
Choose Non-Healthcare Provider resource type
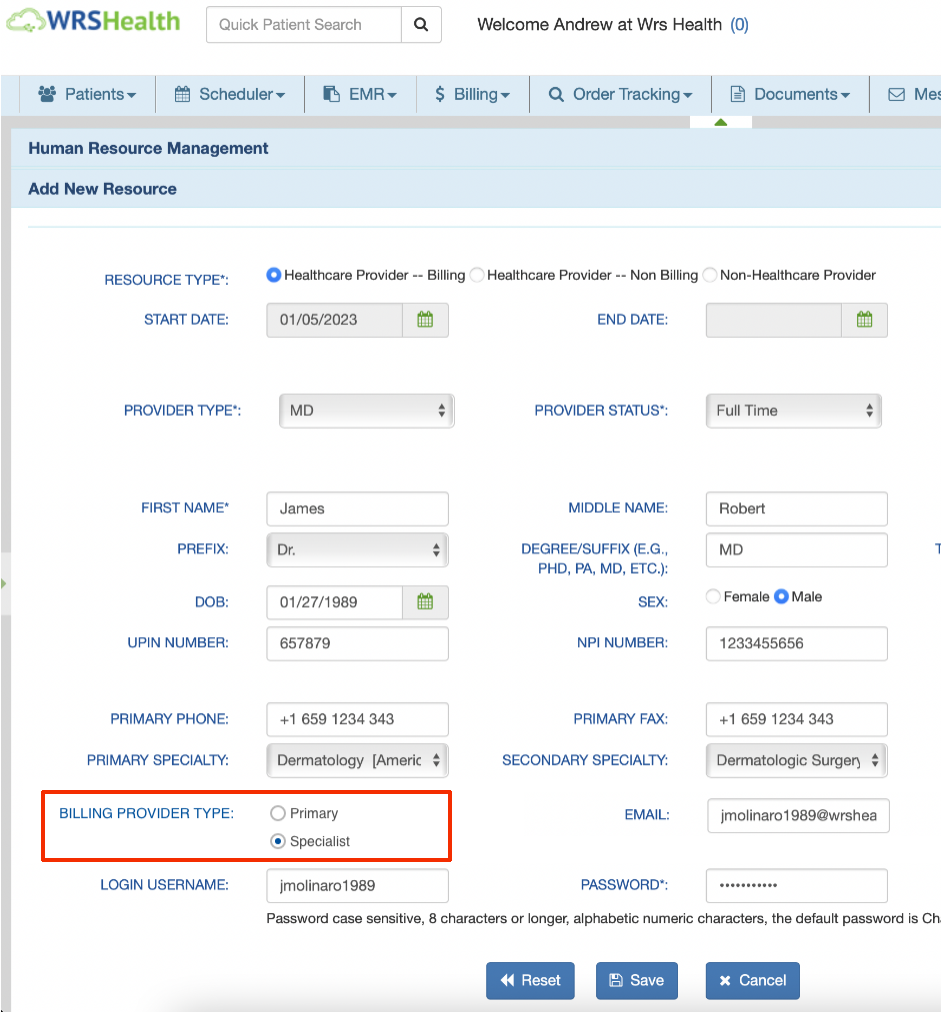tap(710, 275)
